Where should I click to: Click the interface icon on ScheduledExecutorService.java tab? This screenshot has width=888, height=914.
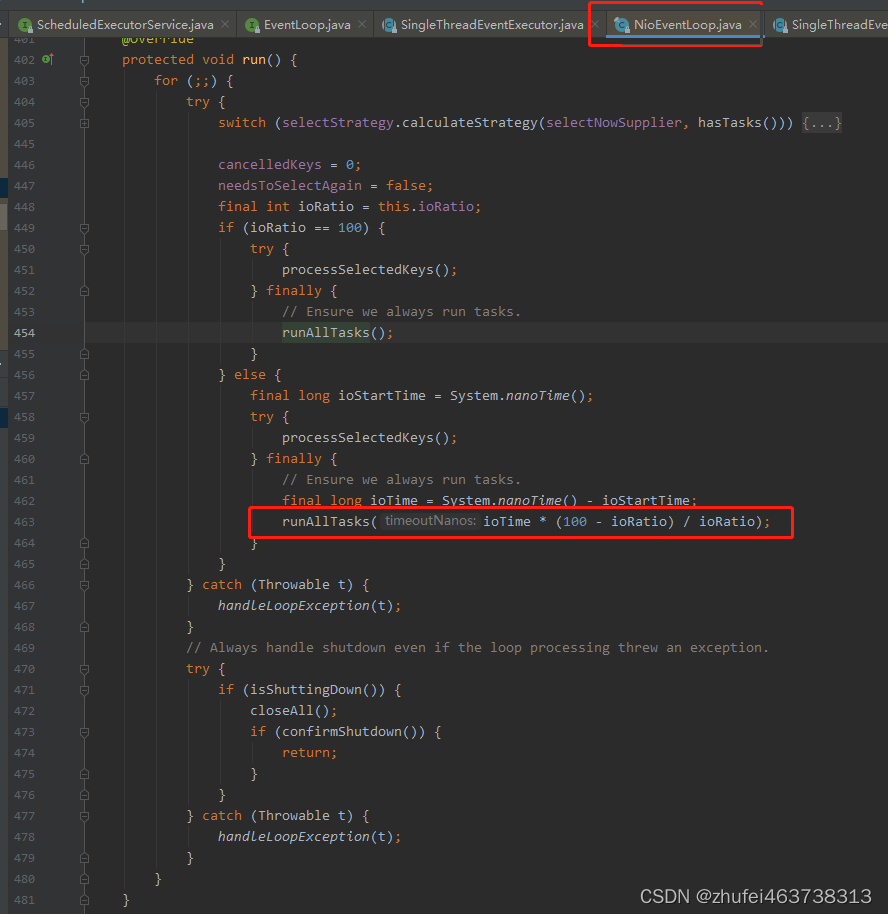coord(25,25)
